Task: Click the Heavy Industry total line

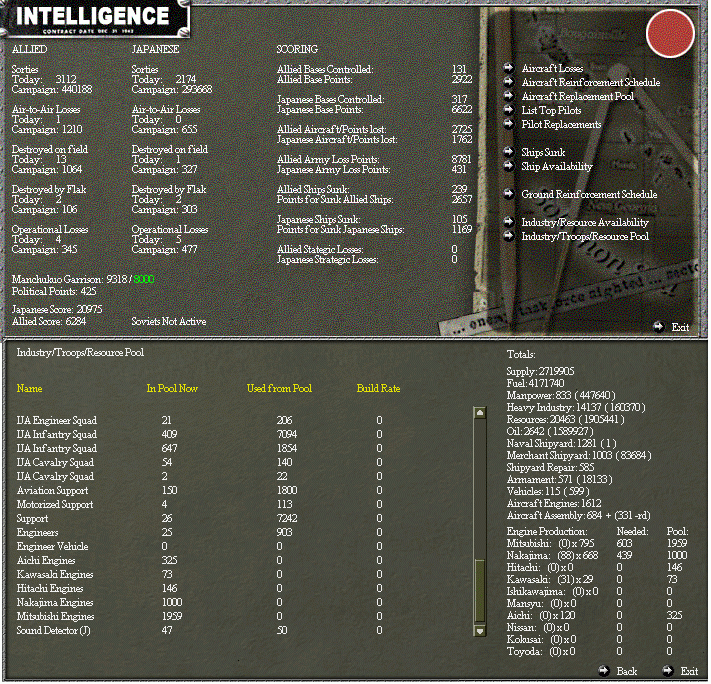Action: point(576,407)
